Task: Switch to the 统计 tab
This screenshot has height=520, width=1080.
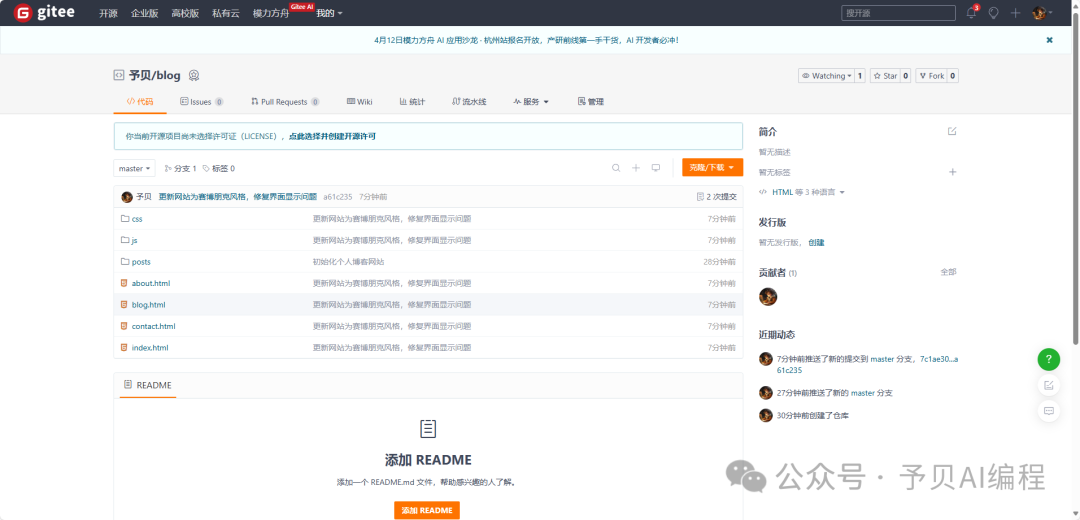Action: click(x=412, y=102)
